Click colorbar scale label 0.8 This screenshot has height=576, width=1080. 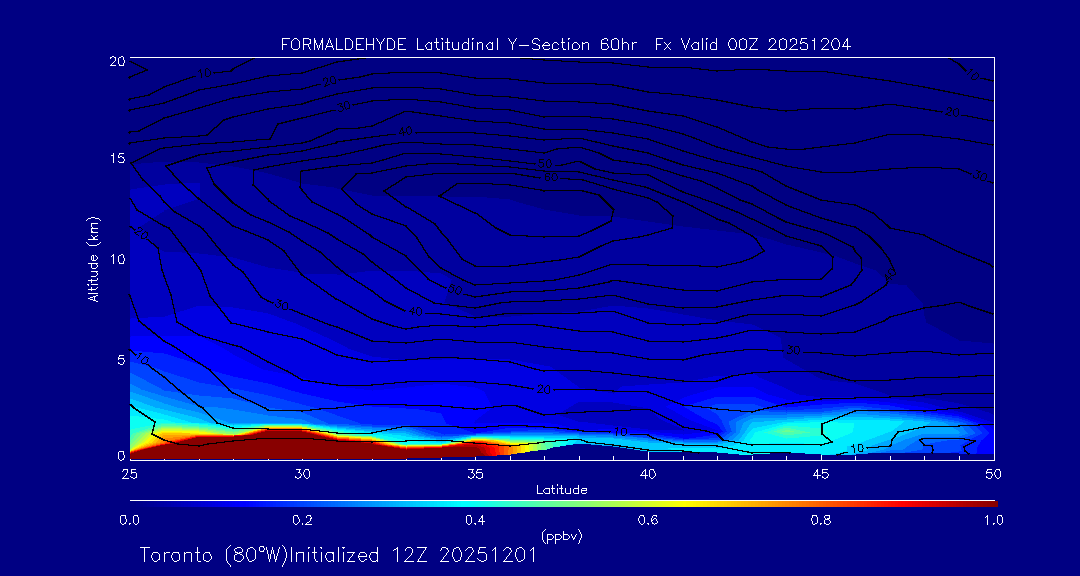pyautogui.click(x=821, y=521)
